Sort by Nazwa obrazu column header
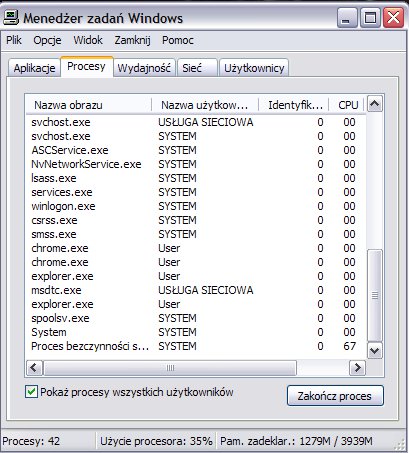This screenshot has height=453, width=409. (89, 105)
